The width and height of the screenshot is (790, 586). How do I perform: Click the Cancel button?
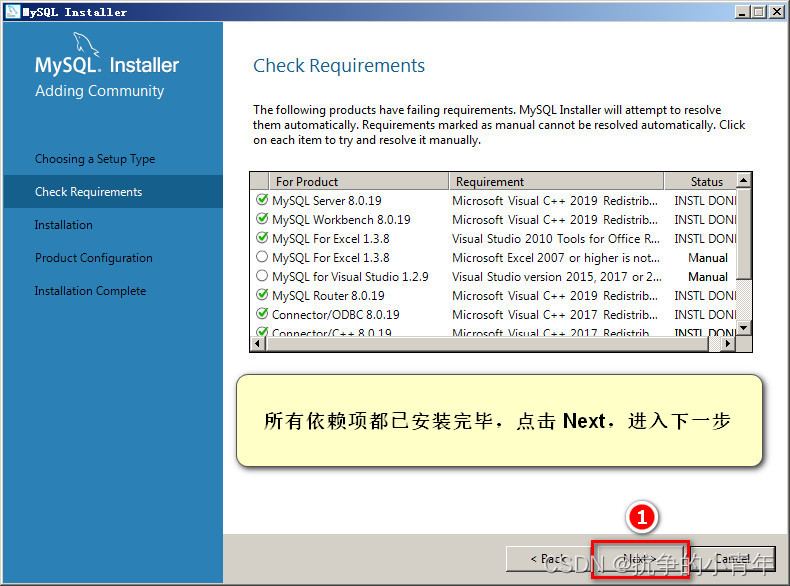click(x=733, y=559)
